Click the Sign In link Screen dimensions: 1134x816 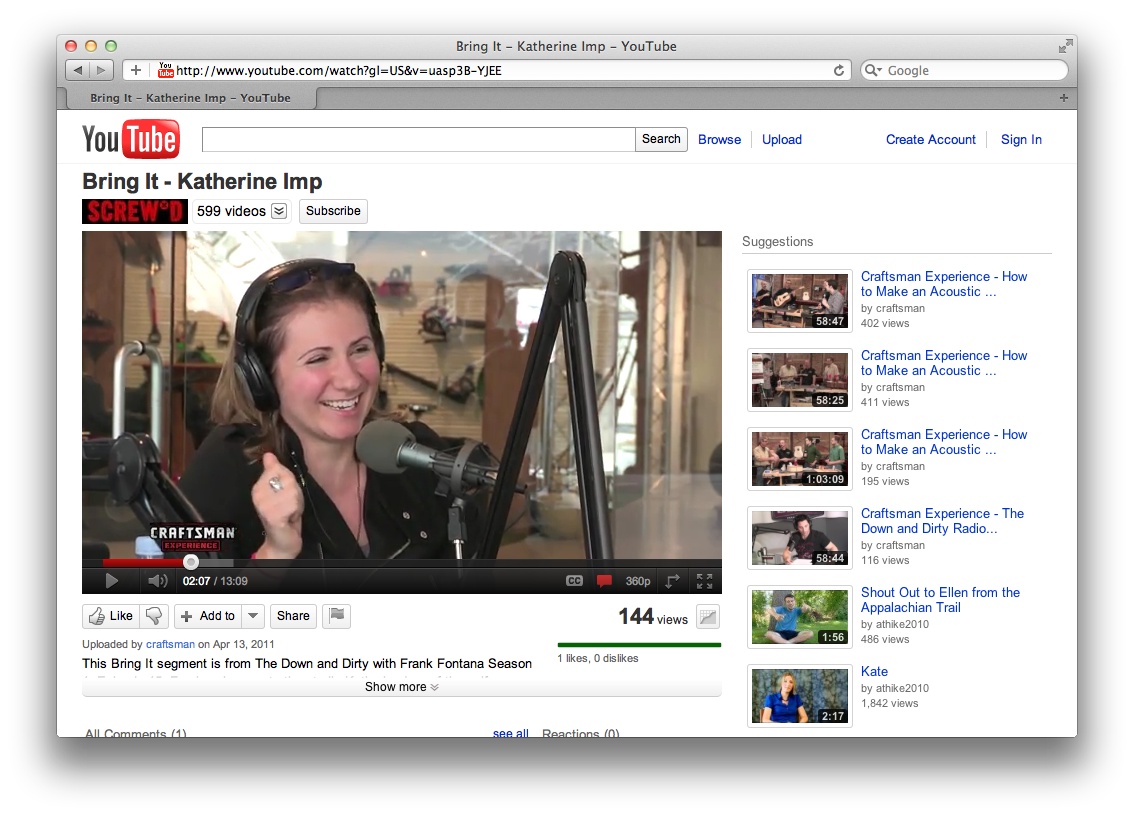pos(1021,140)
